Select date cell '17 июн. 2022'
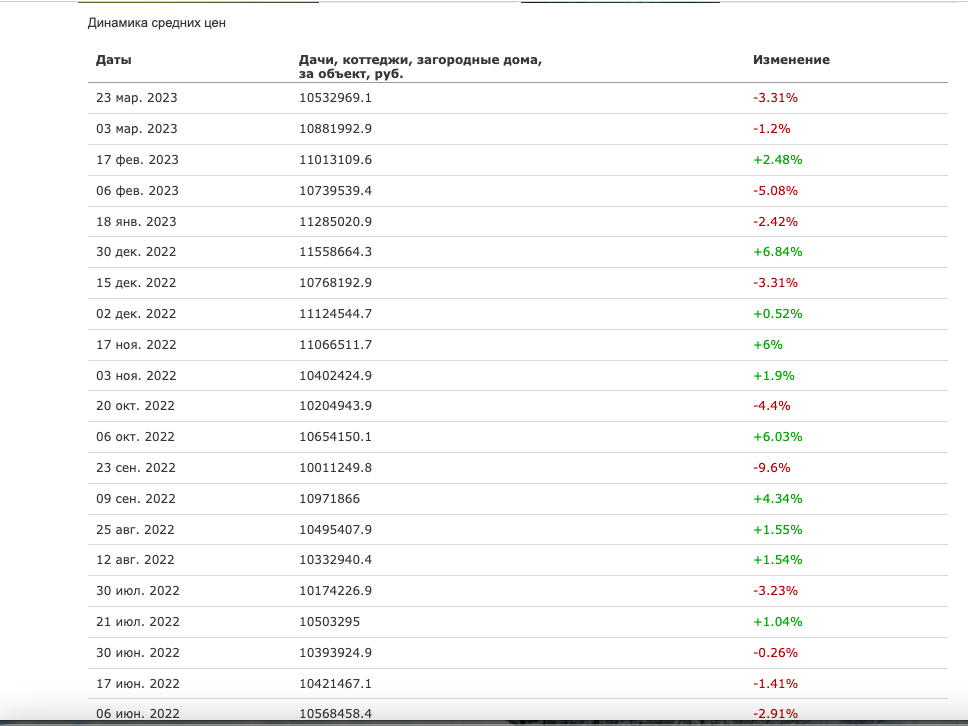968x726 pixels. [138, 683]
